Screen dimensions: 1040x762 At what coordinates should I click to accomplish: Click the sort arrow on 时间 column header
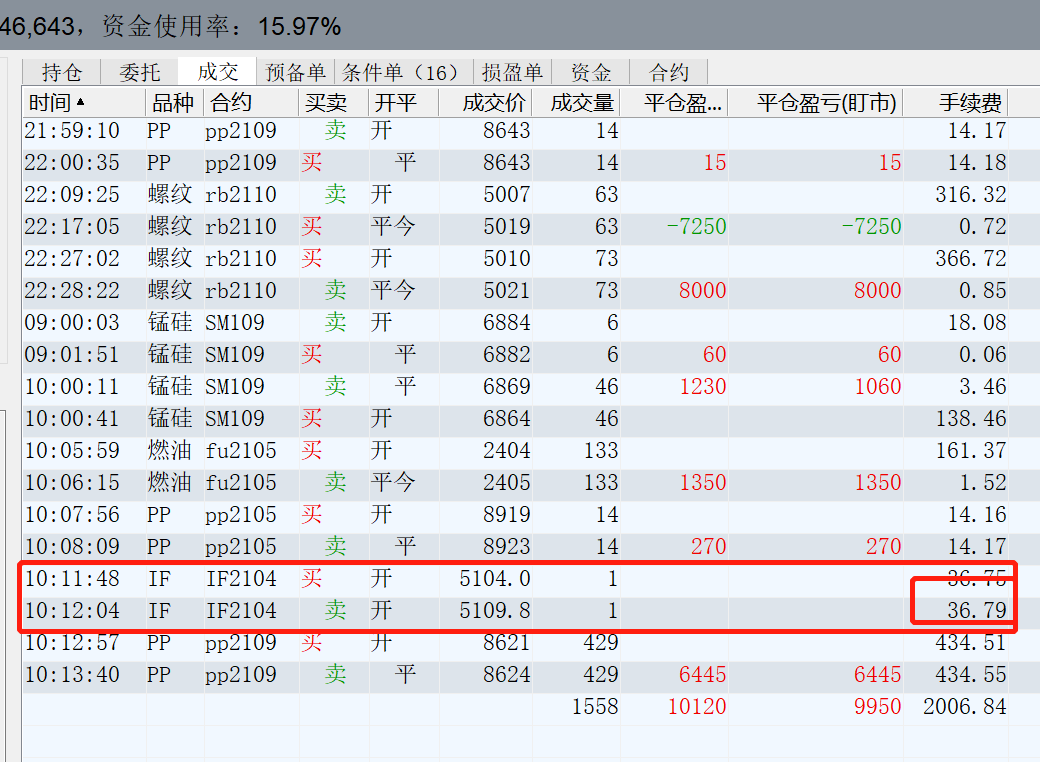coord(81,102)
